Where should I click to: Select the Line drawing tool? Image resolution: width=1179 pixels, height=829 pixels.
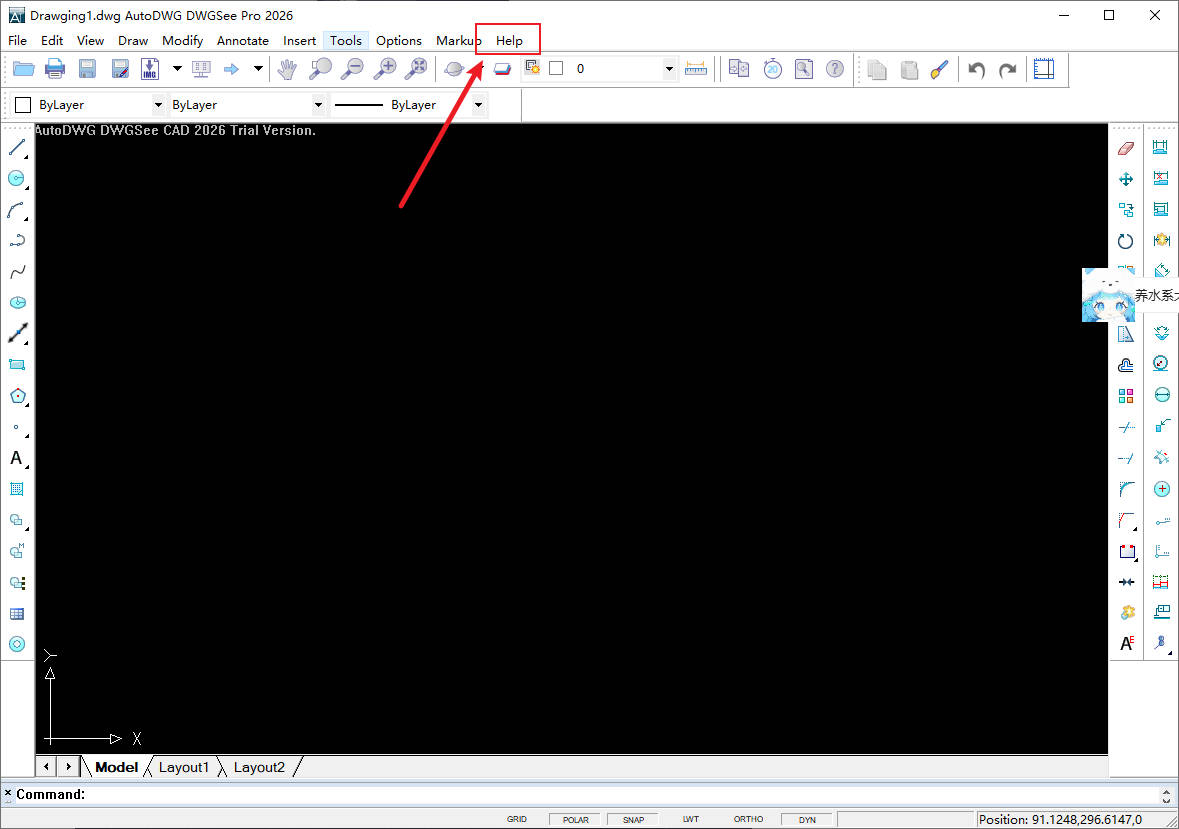pos(17,147)
